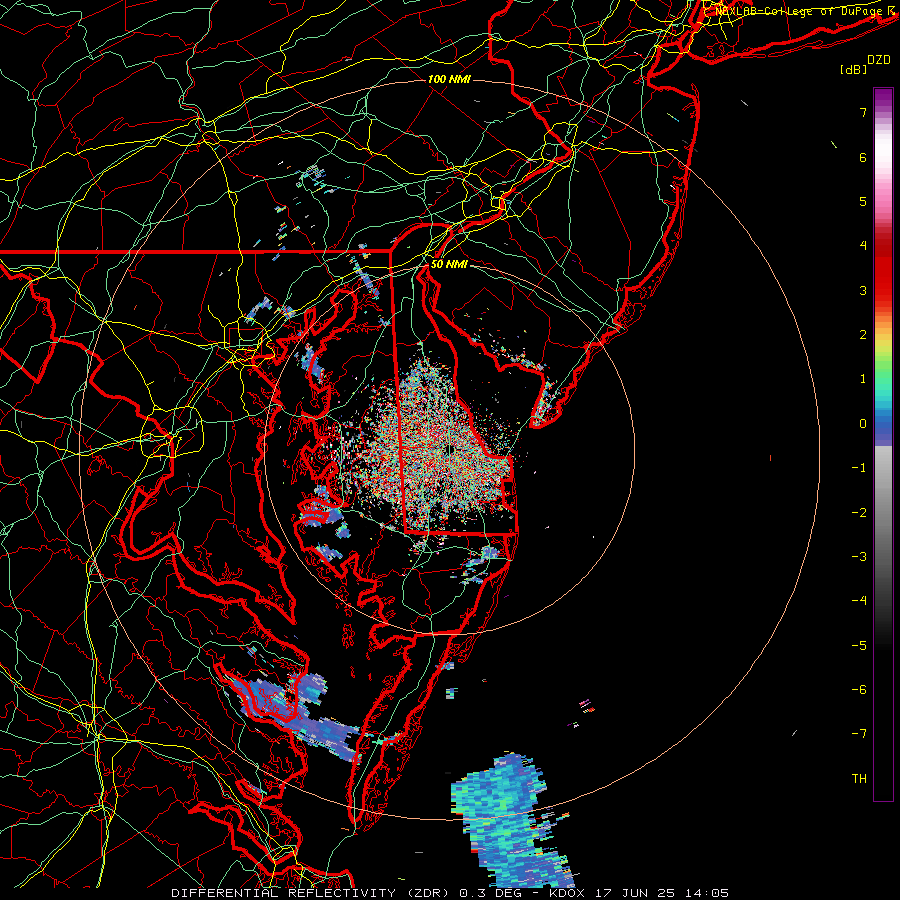Click the "-7" scale value

859,734
